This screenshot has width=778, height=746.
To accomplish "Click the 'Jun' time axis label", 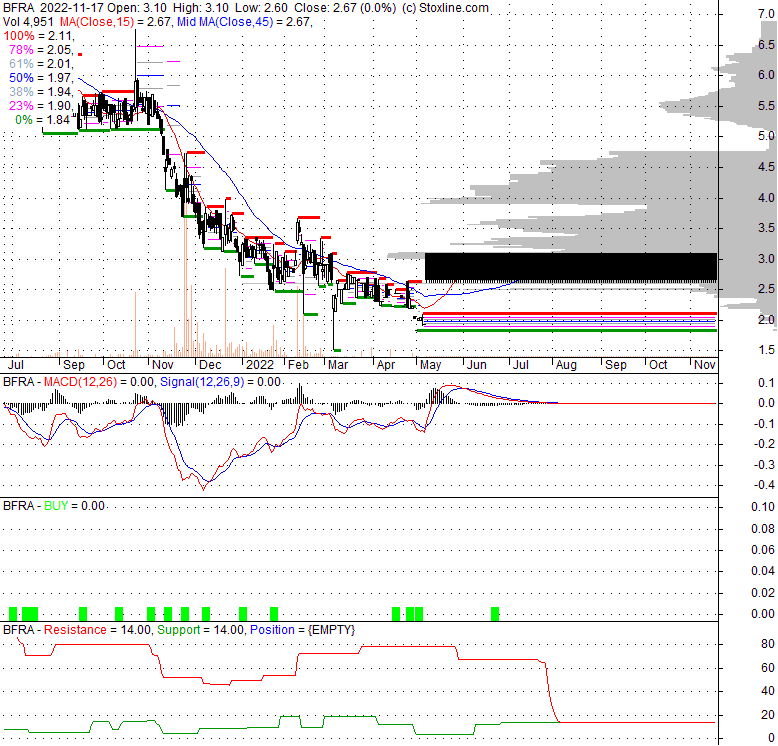I will (x=477, y=365).
